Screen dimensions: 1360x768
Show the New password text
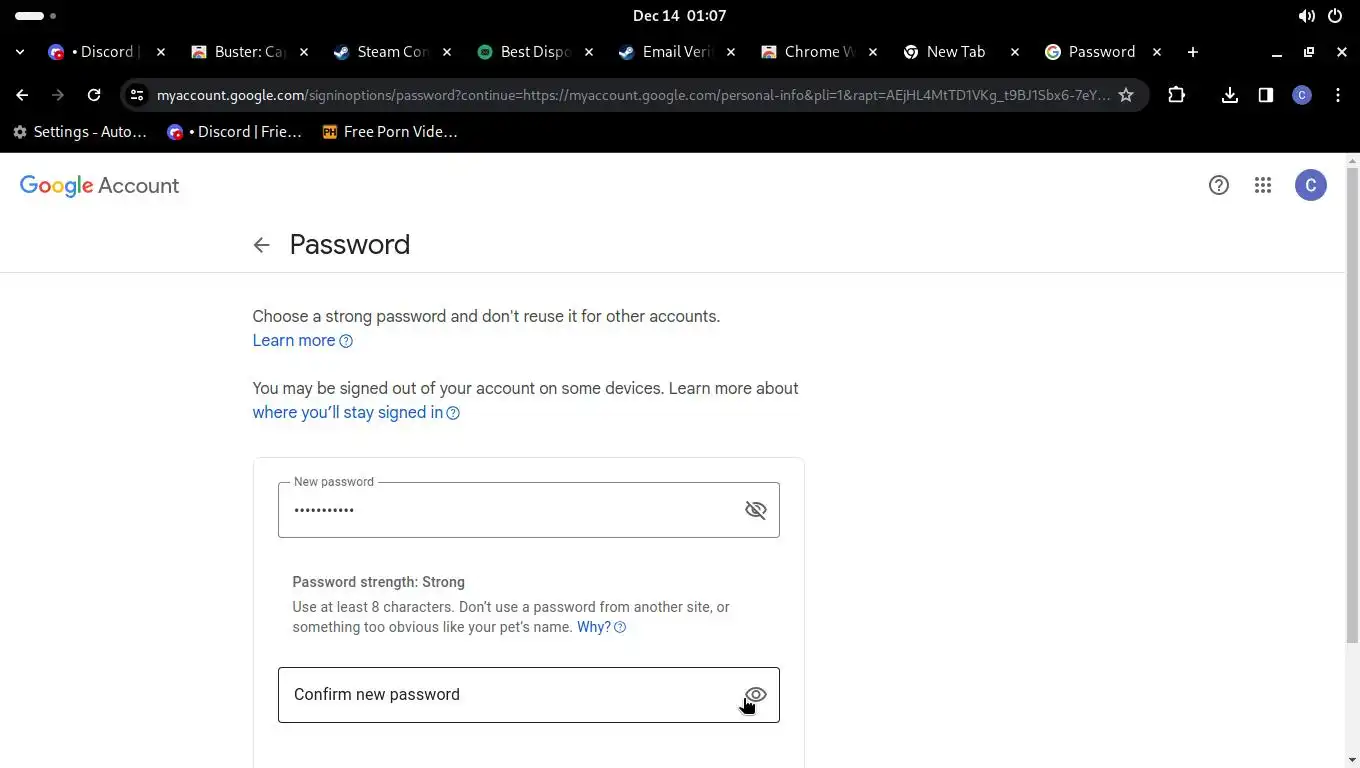pyautogui.click(x=755, y=510)
